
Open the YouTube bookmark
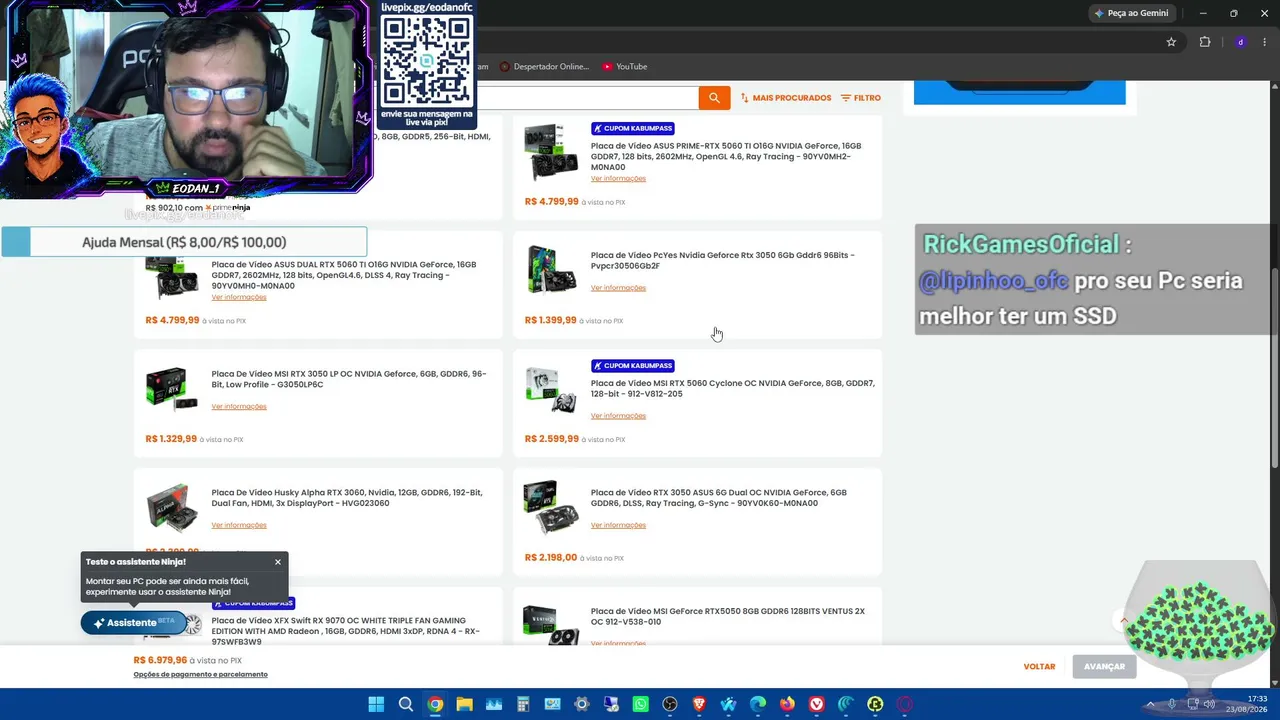(x=625, y=67)
